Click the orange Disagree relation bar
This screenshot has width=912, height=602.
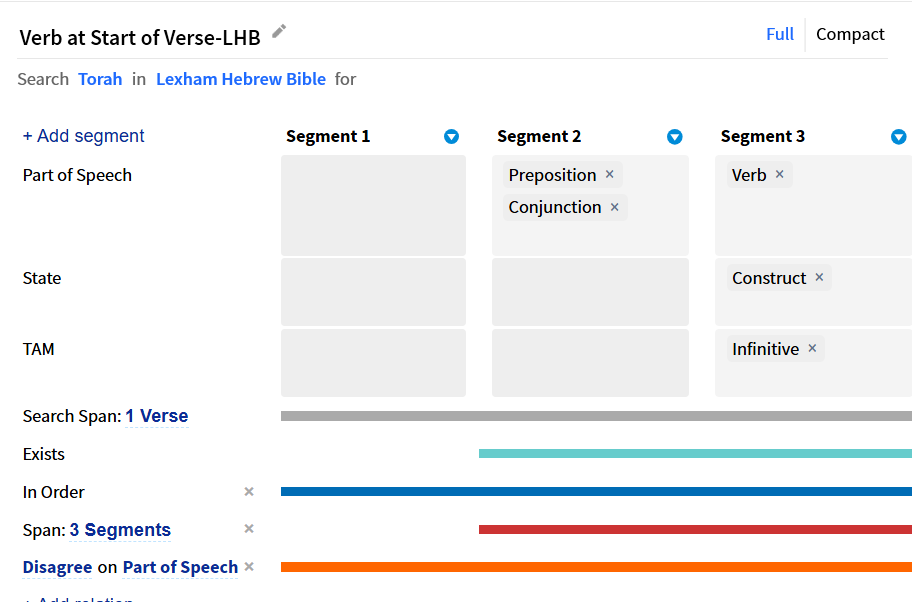[x=596, y=567]
